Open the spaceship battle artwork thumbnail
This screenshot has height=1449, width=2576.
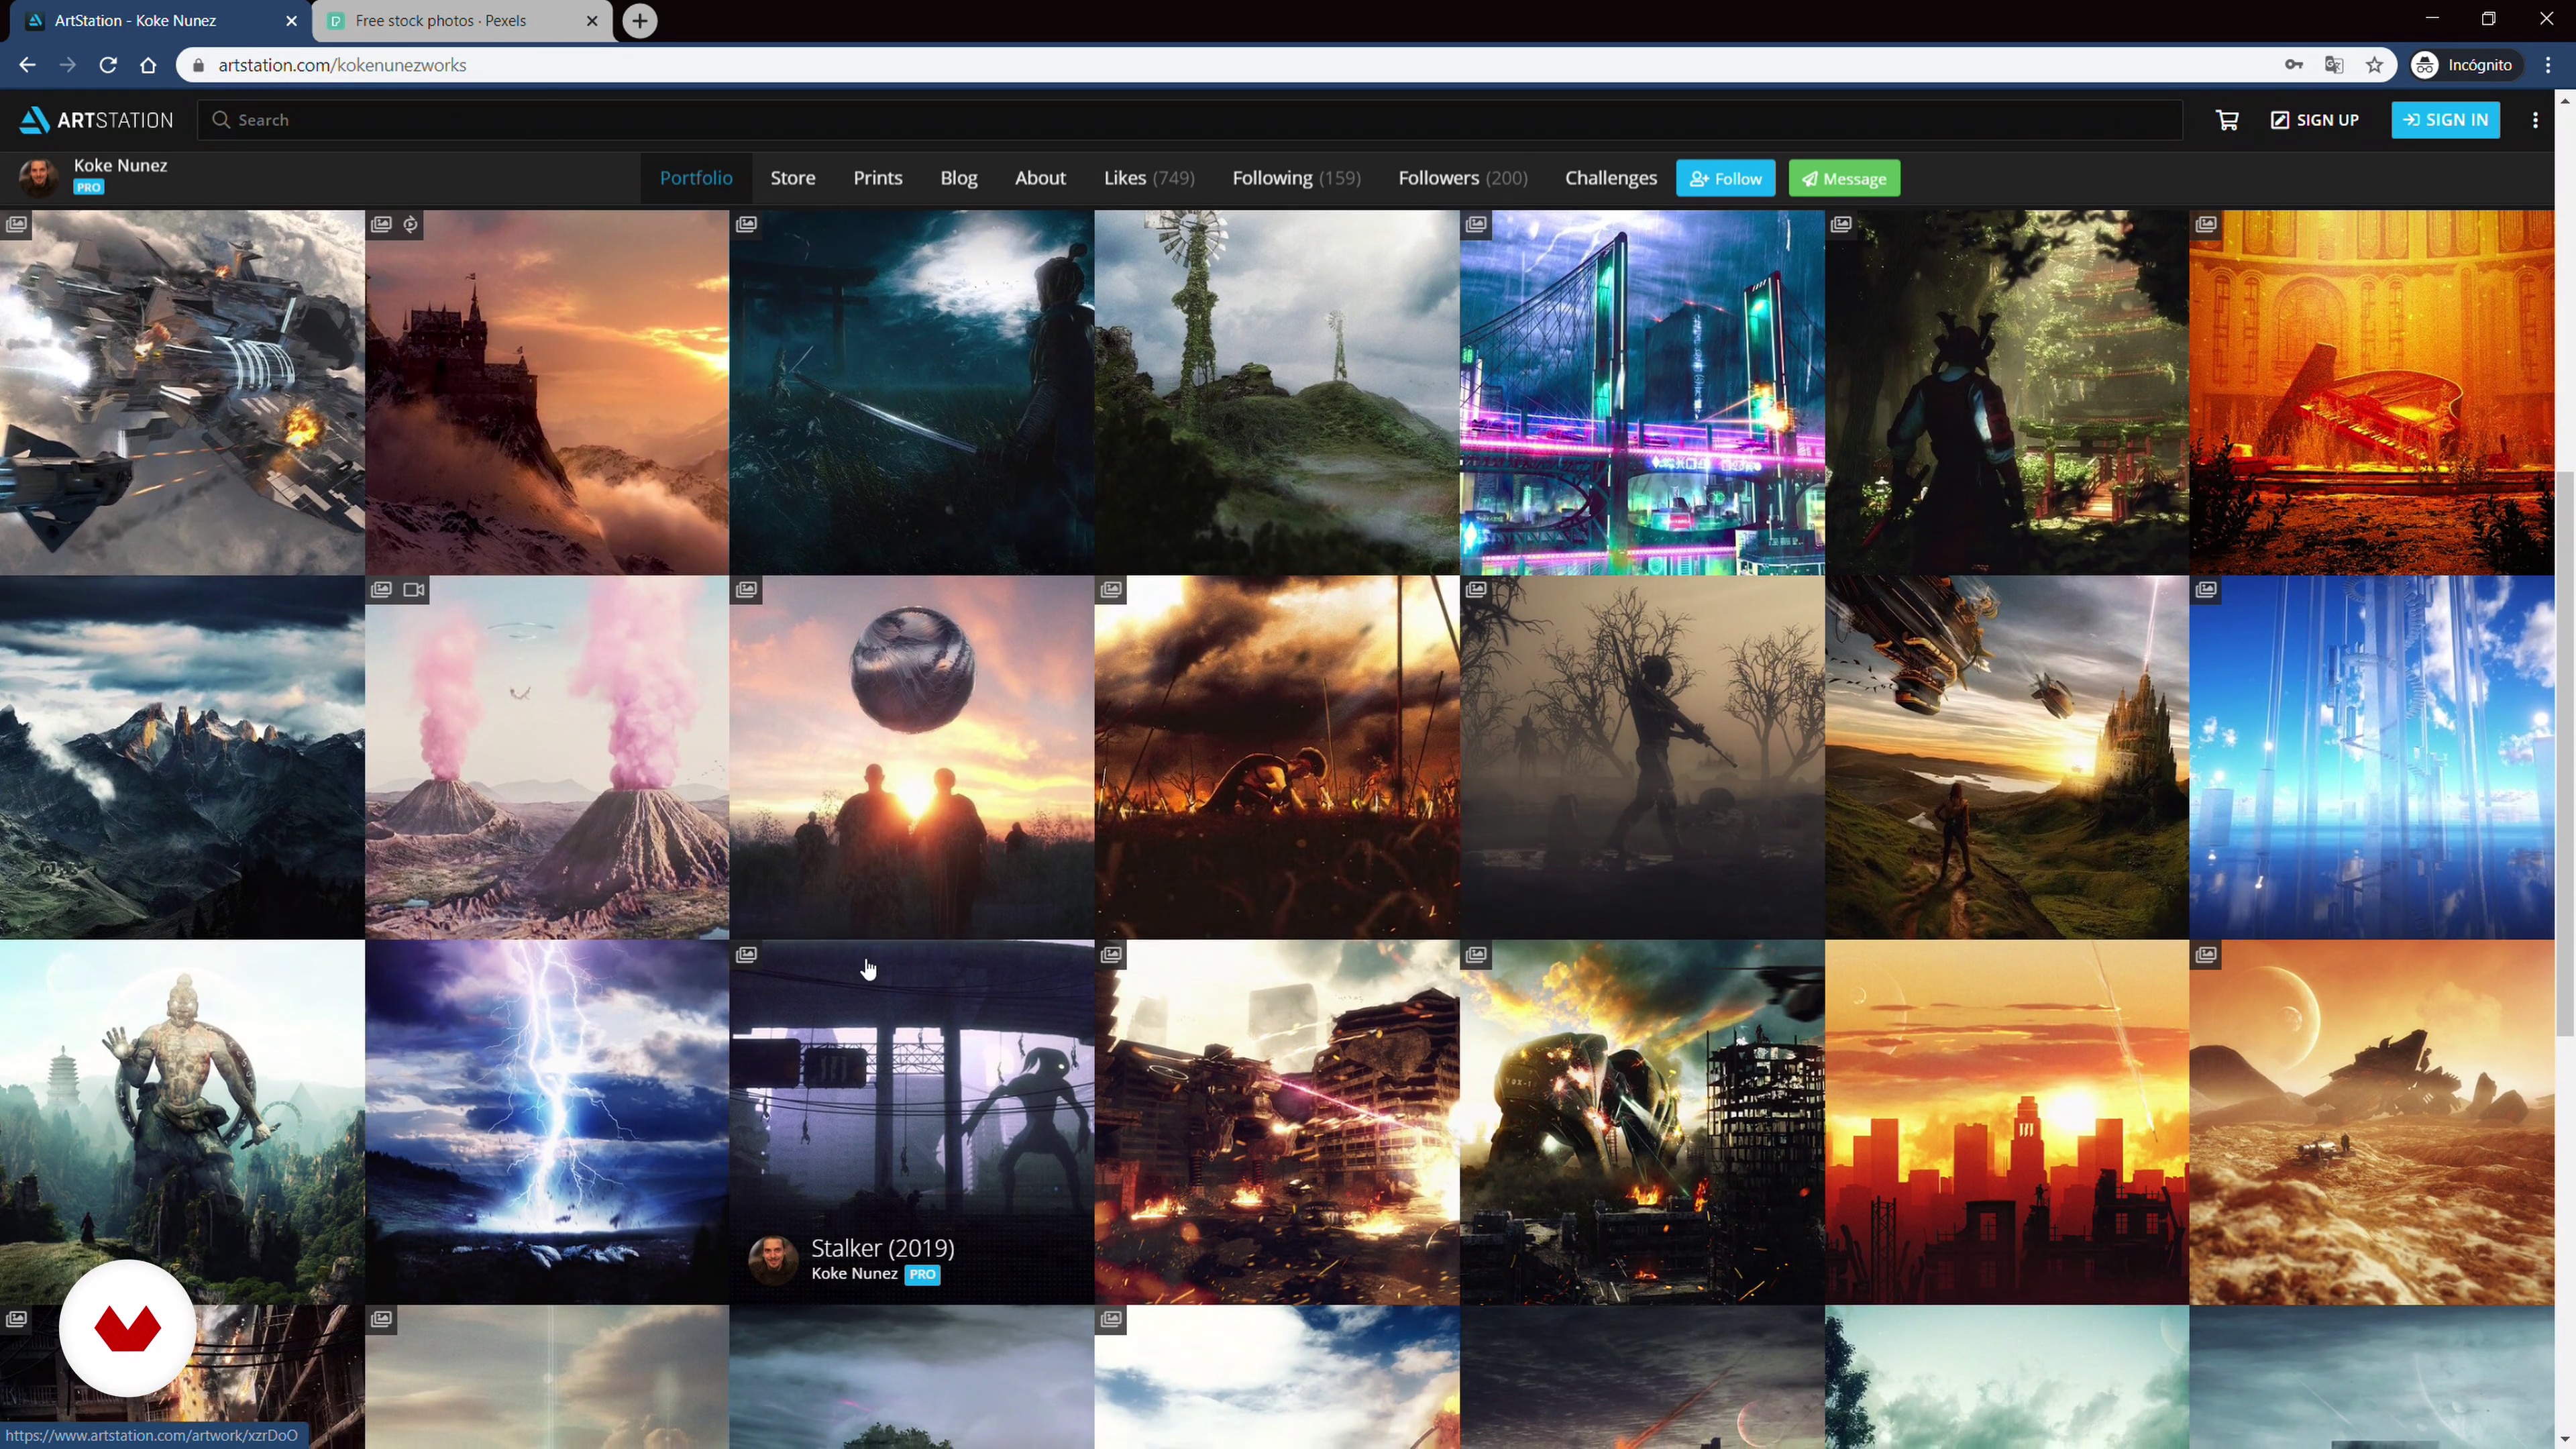click(x=182, y=392)
